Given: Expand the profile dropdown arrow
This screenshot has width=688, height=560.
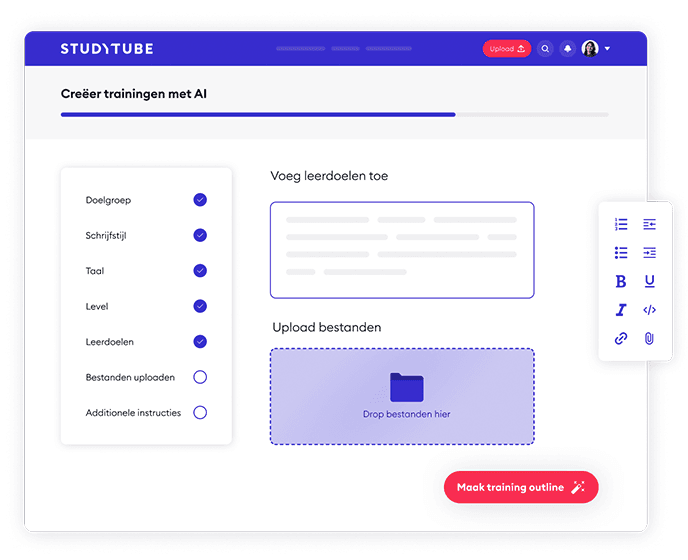Looking at the screenshot, I should pyautogui.click(x=607, y=49).
